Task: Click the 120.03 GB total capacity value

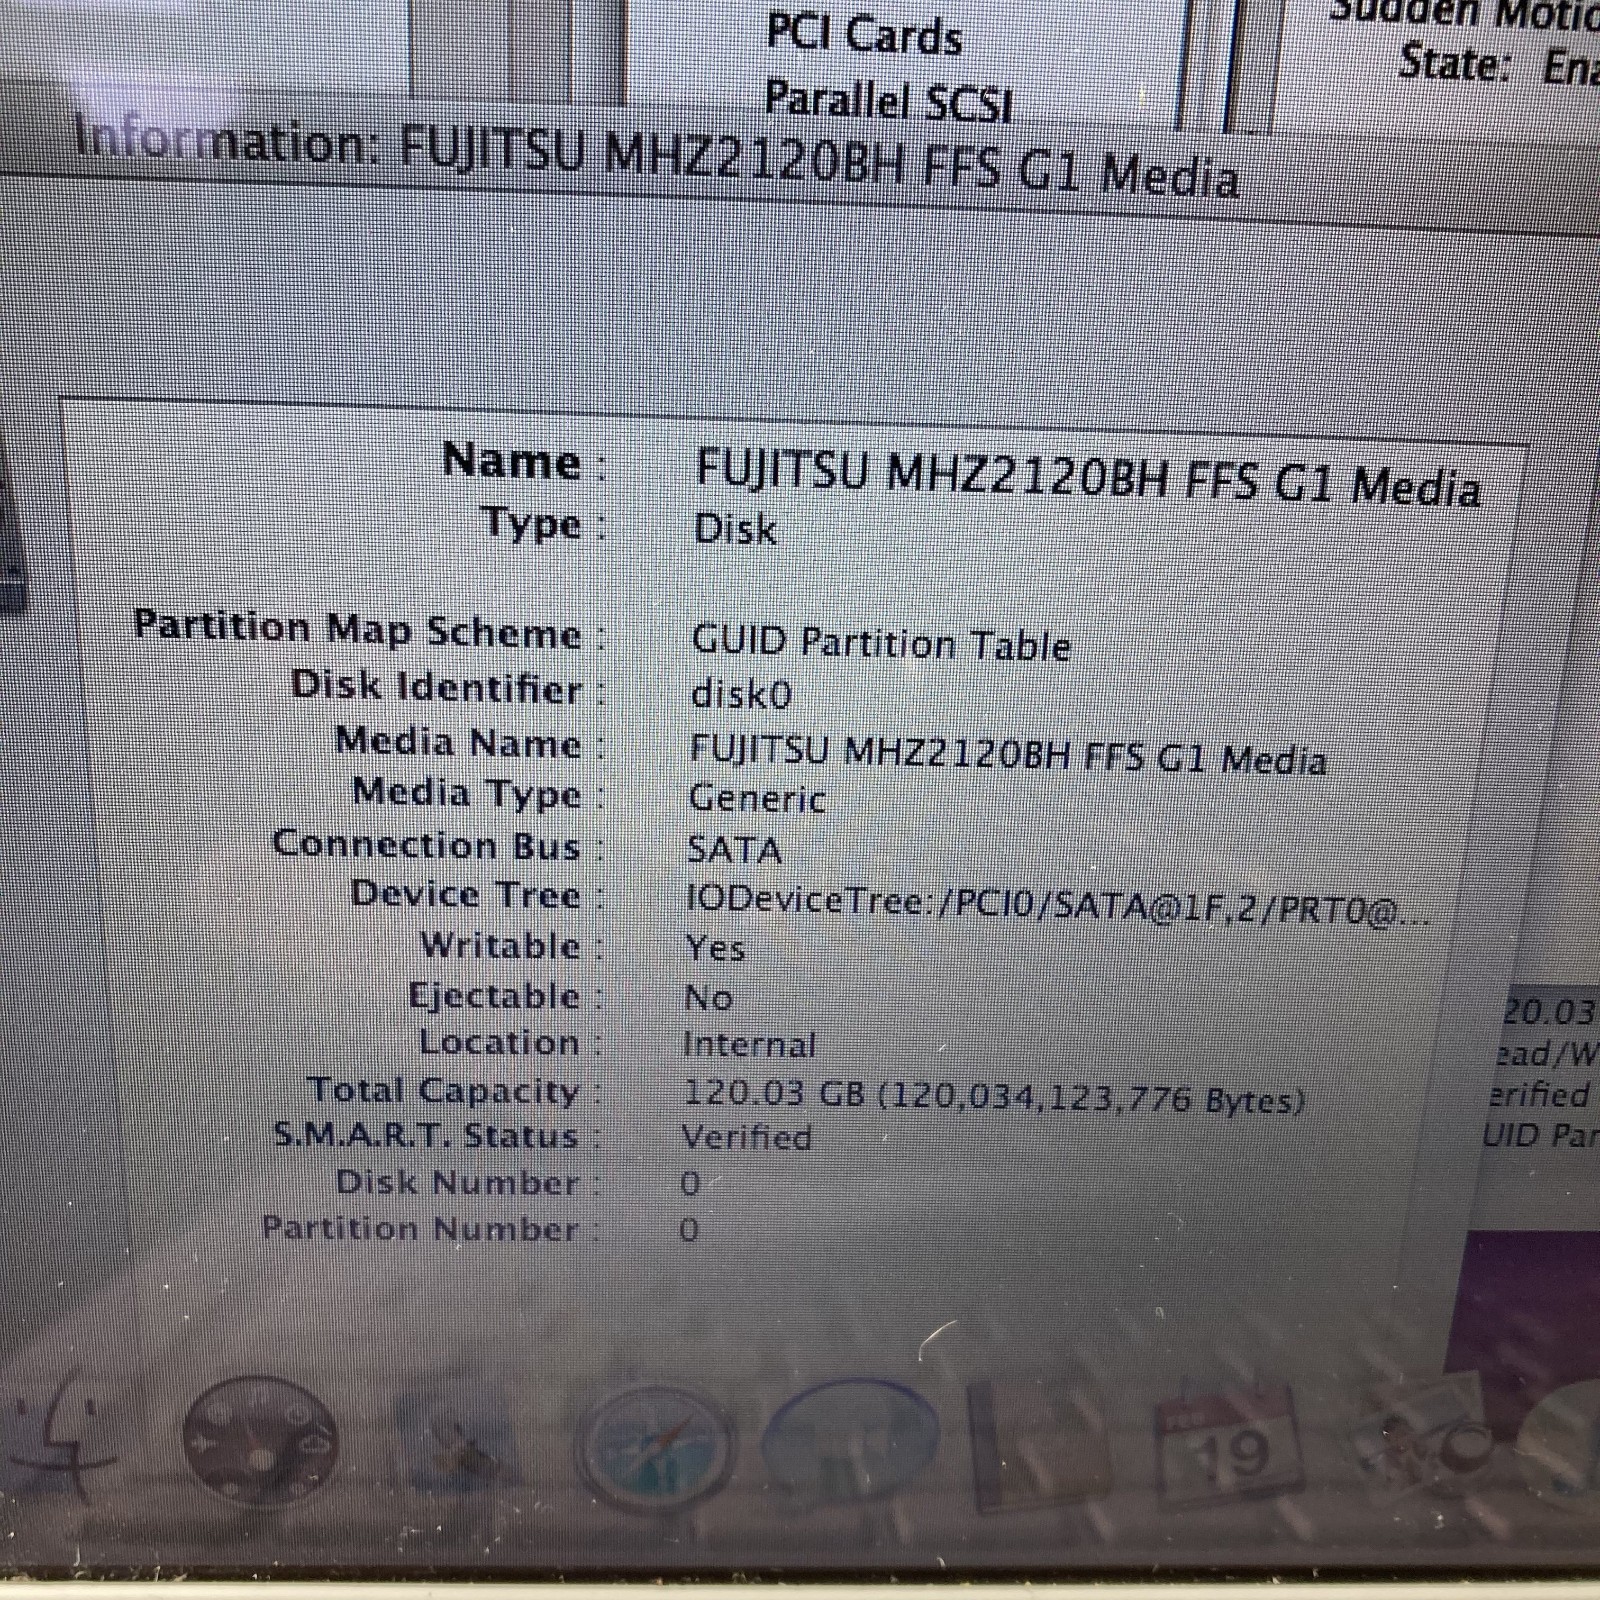Action: point(995,1096)
